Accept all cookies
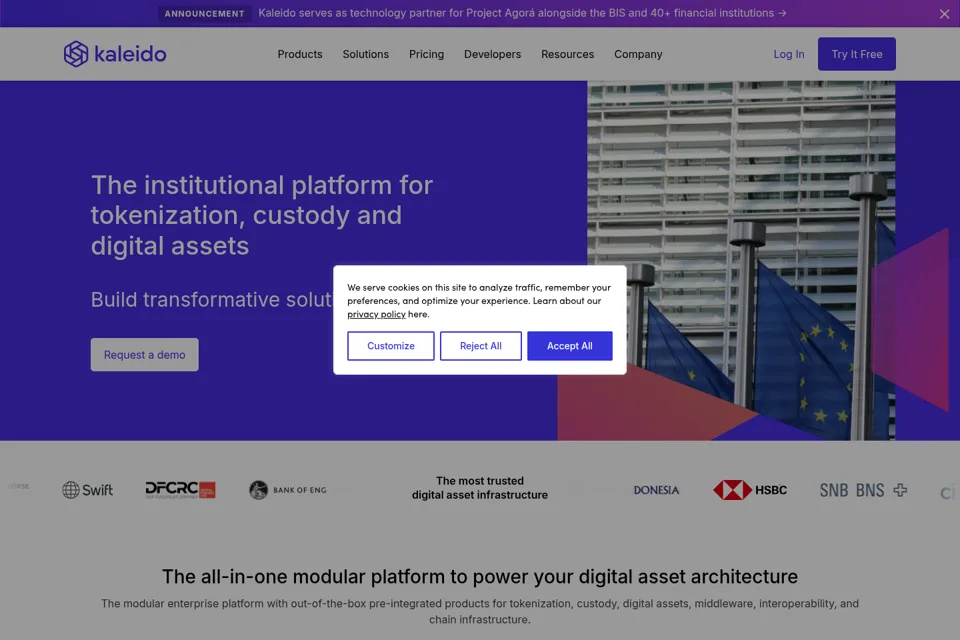This screenshot has height=640, width=960. [569, 346]
